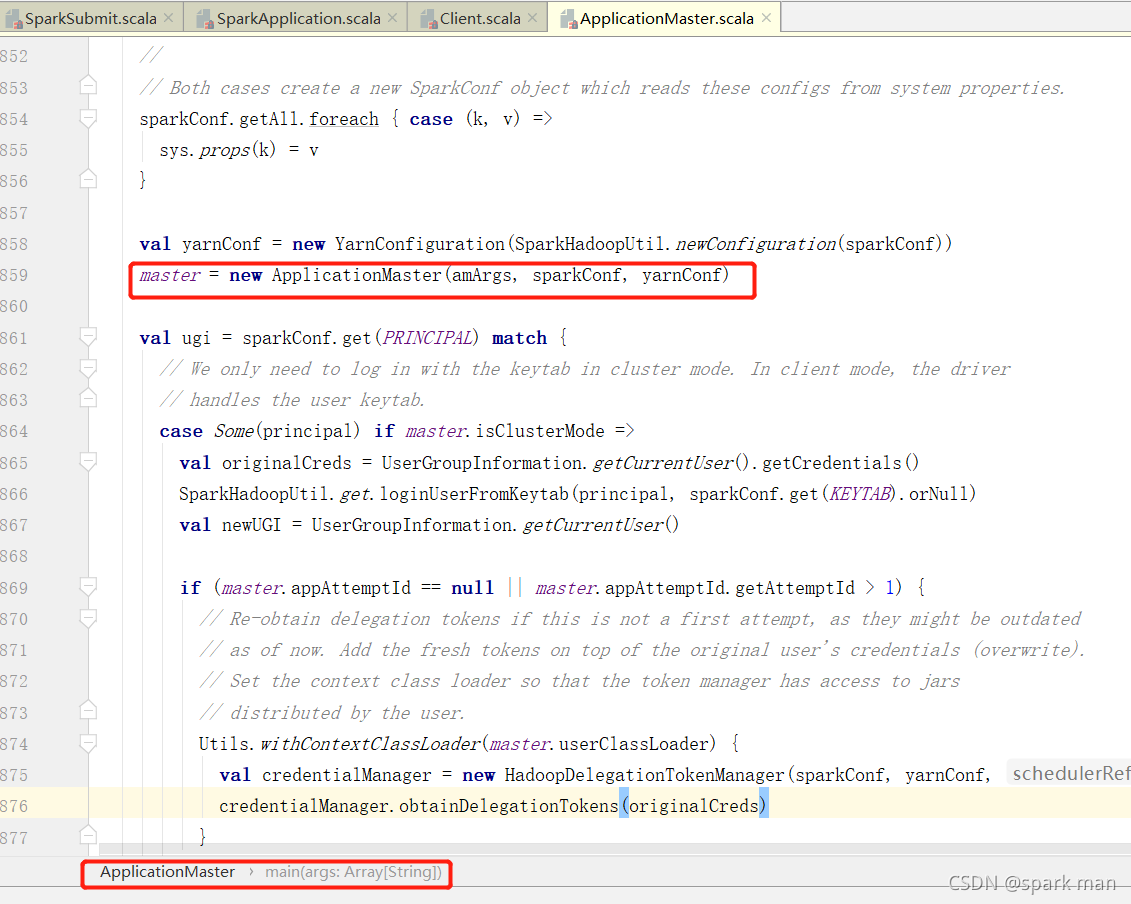Click loginUserFromKeytab on line 866
Viewport: 1131px width, 904px height.
[474, 493]
